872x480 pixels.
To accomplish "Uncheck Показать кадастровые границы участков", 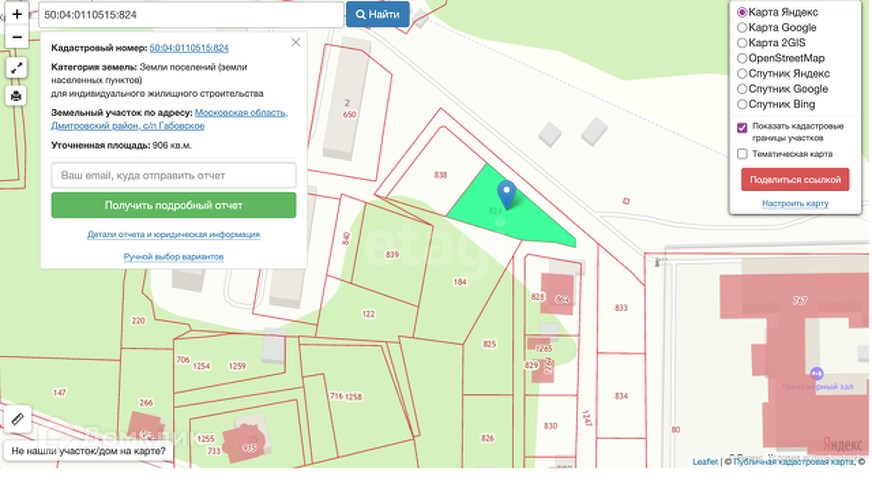I will point(742,127).
